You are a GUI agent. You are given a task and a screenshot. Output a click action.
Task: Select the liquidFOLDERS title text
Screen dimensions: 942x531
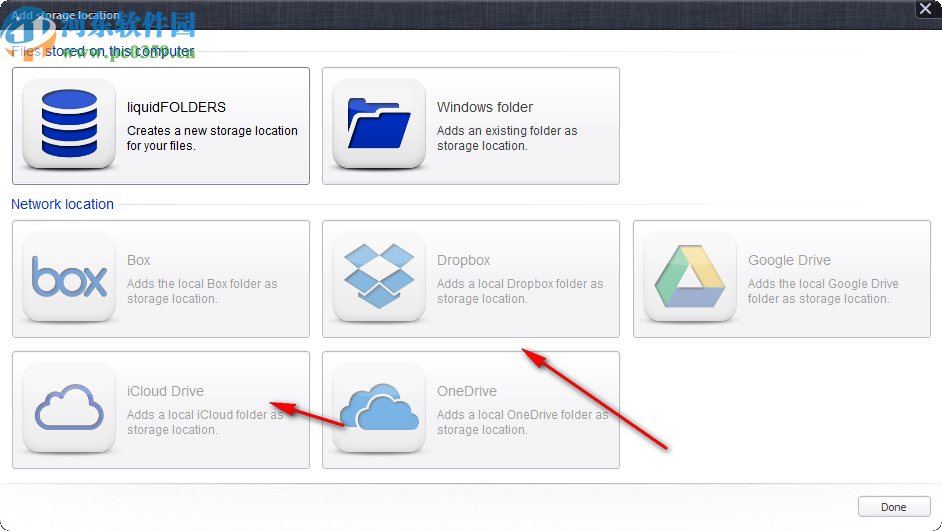176,108
